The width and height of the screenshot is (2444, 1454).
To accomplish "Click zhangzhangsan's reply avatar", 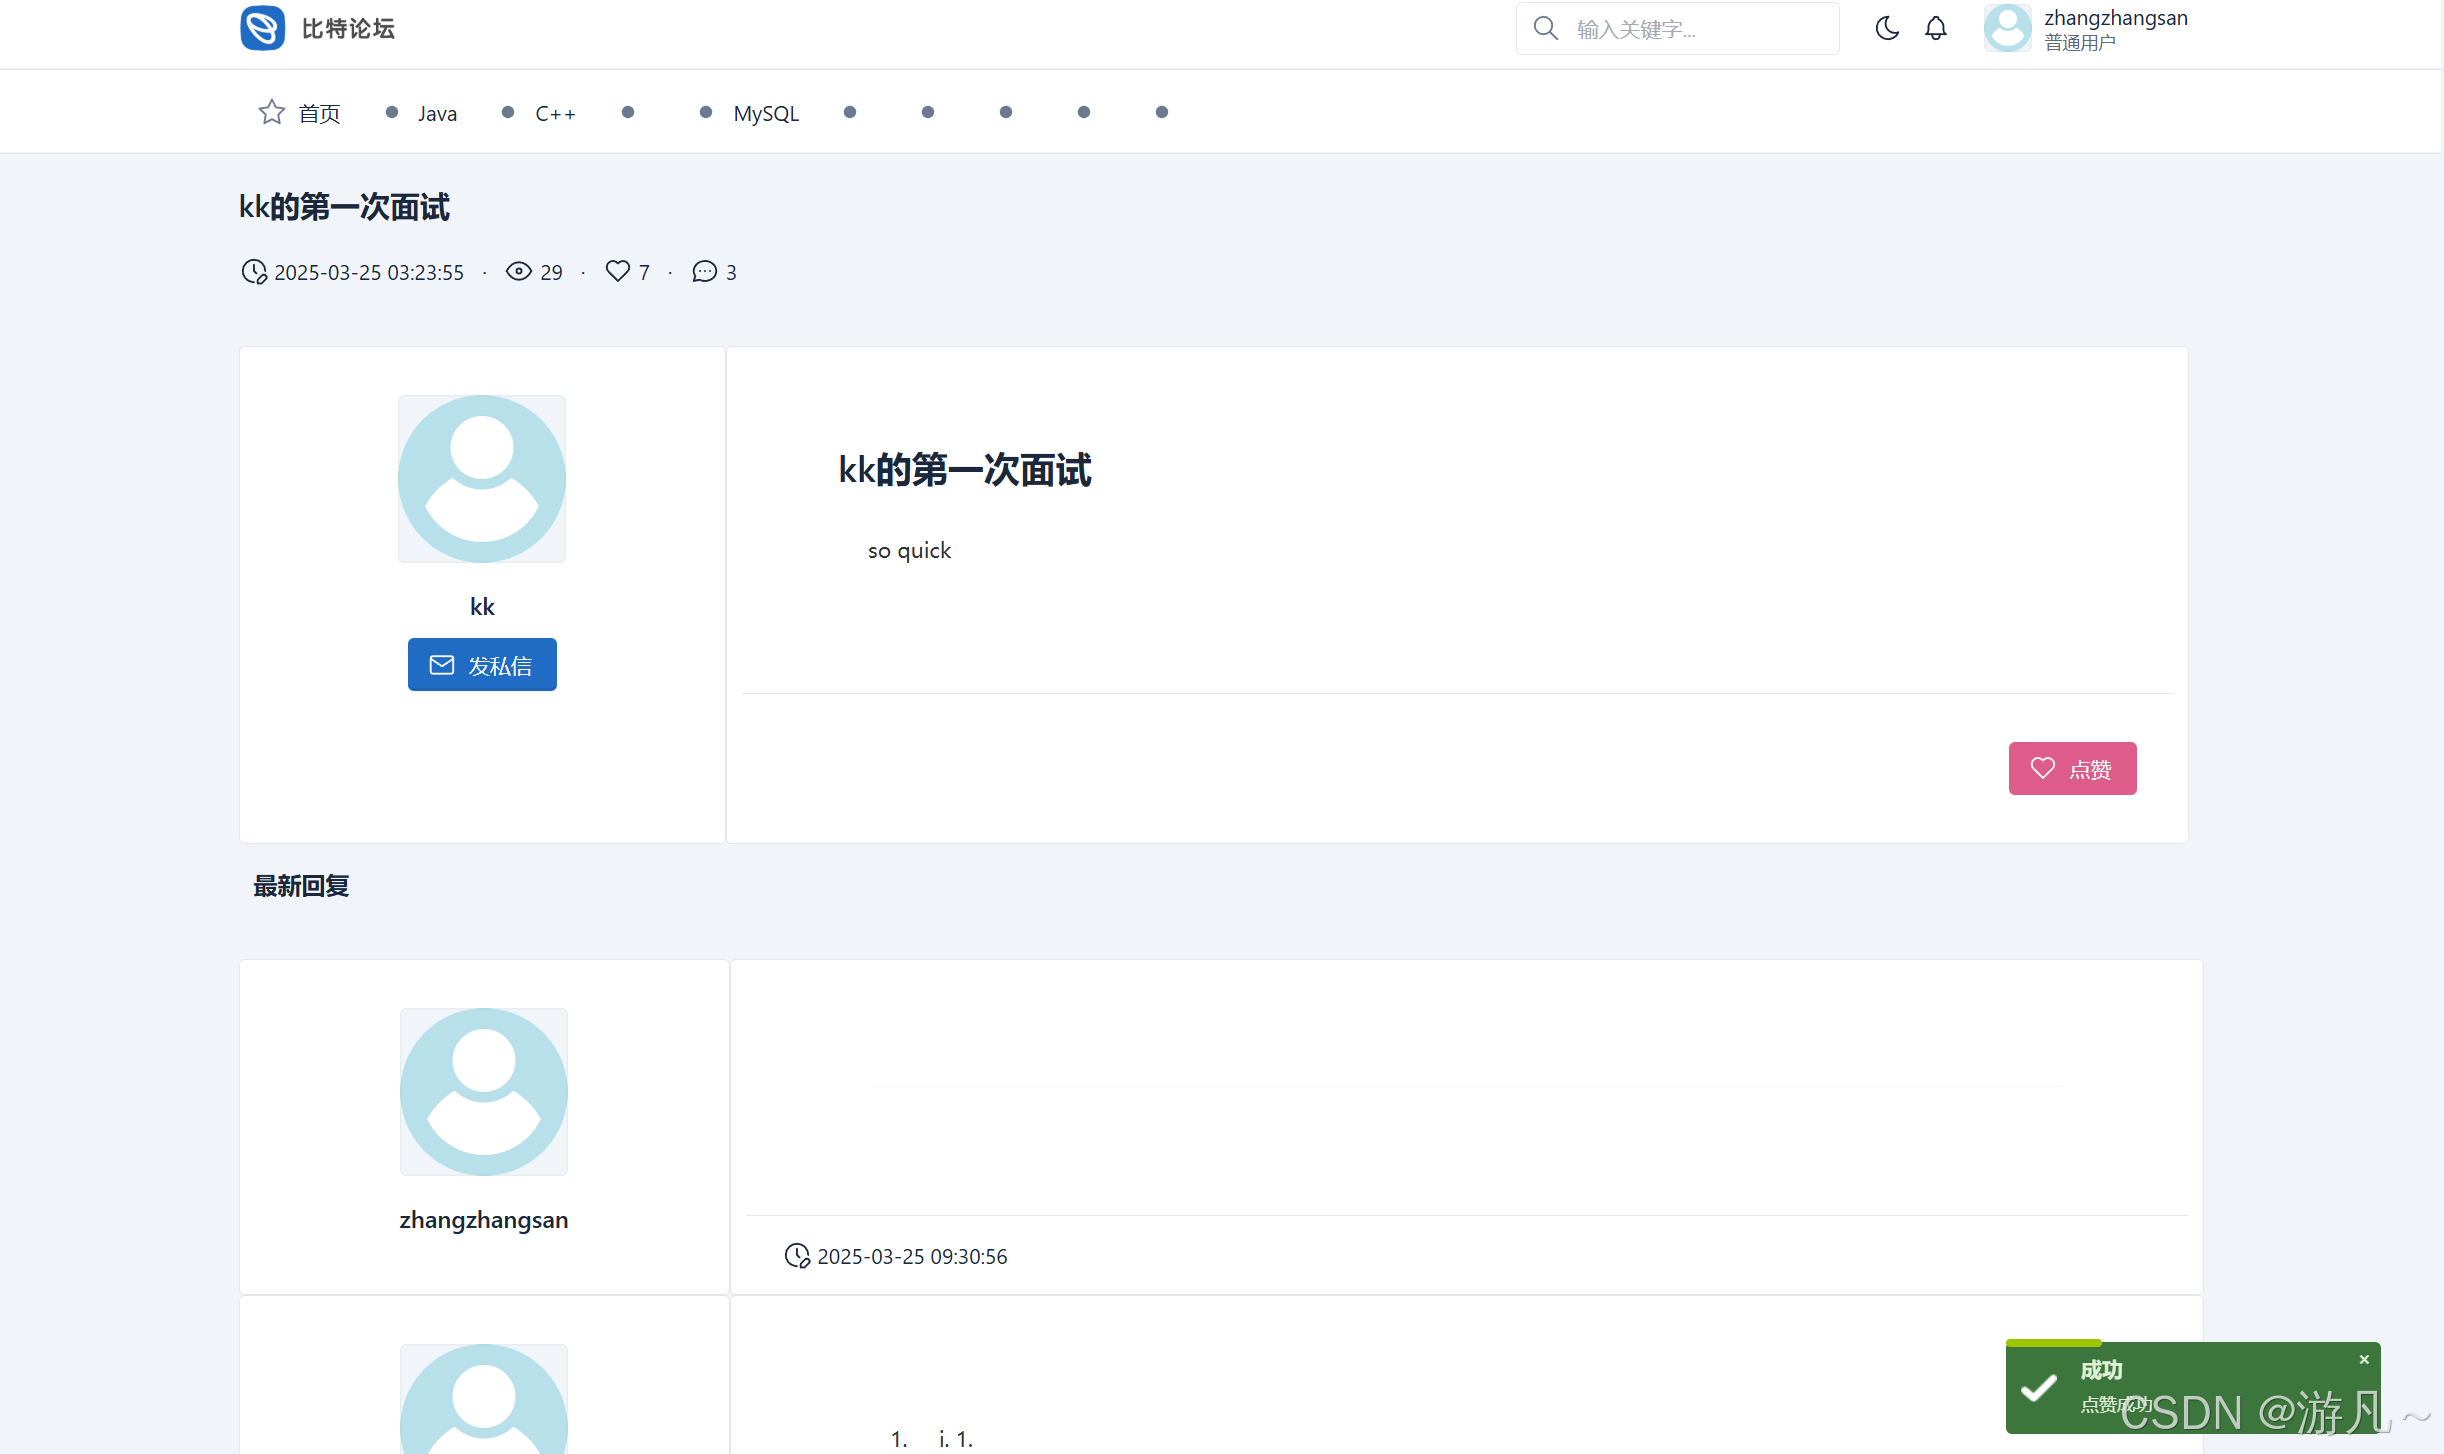I will [x=484, y=1091].
